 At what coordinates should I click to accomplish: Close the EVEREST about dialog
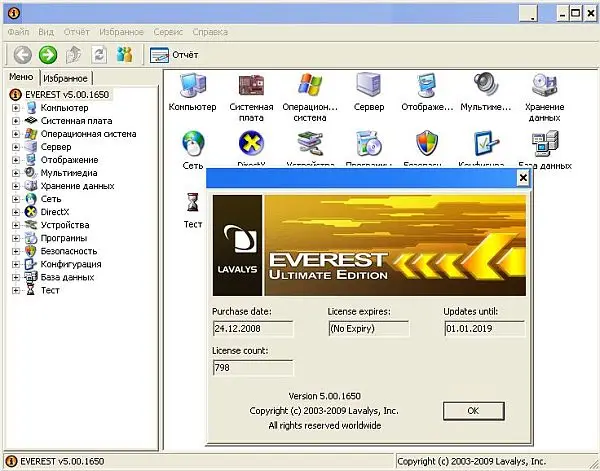pyautogui.click(x=523, y=178)
